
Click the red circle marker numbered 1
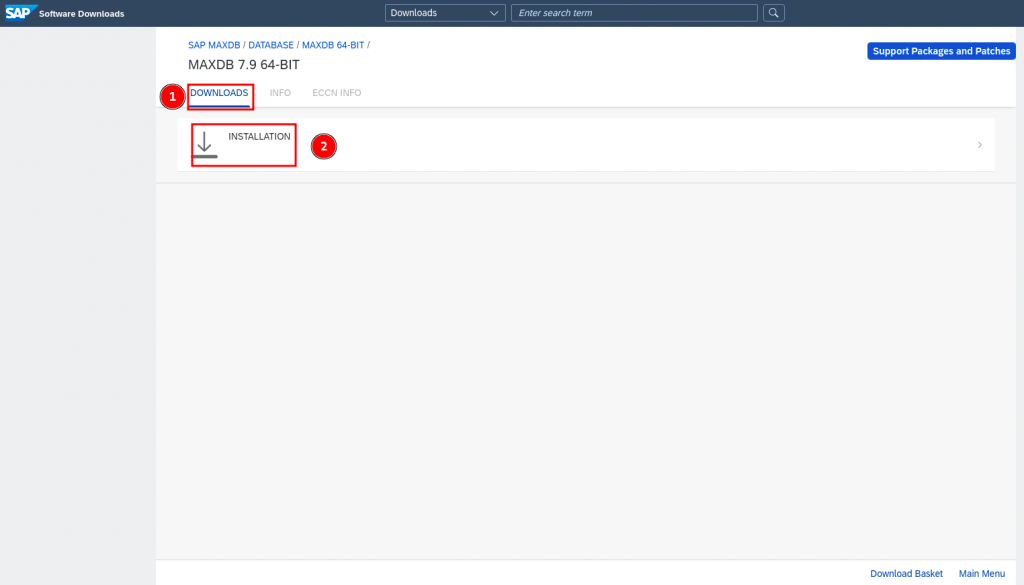pos(172,97)
